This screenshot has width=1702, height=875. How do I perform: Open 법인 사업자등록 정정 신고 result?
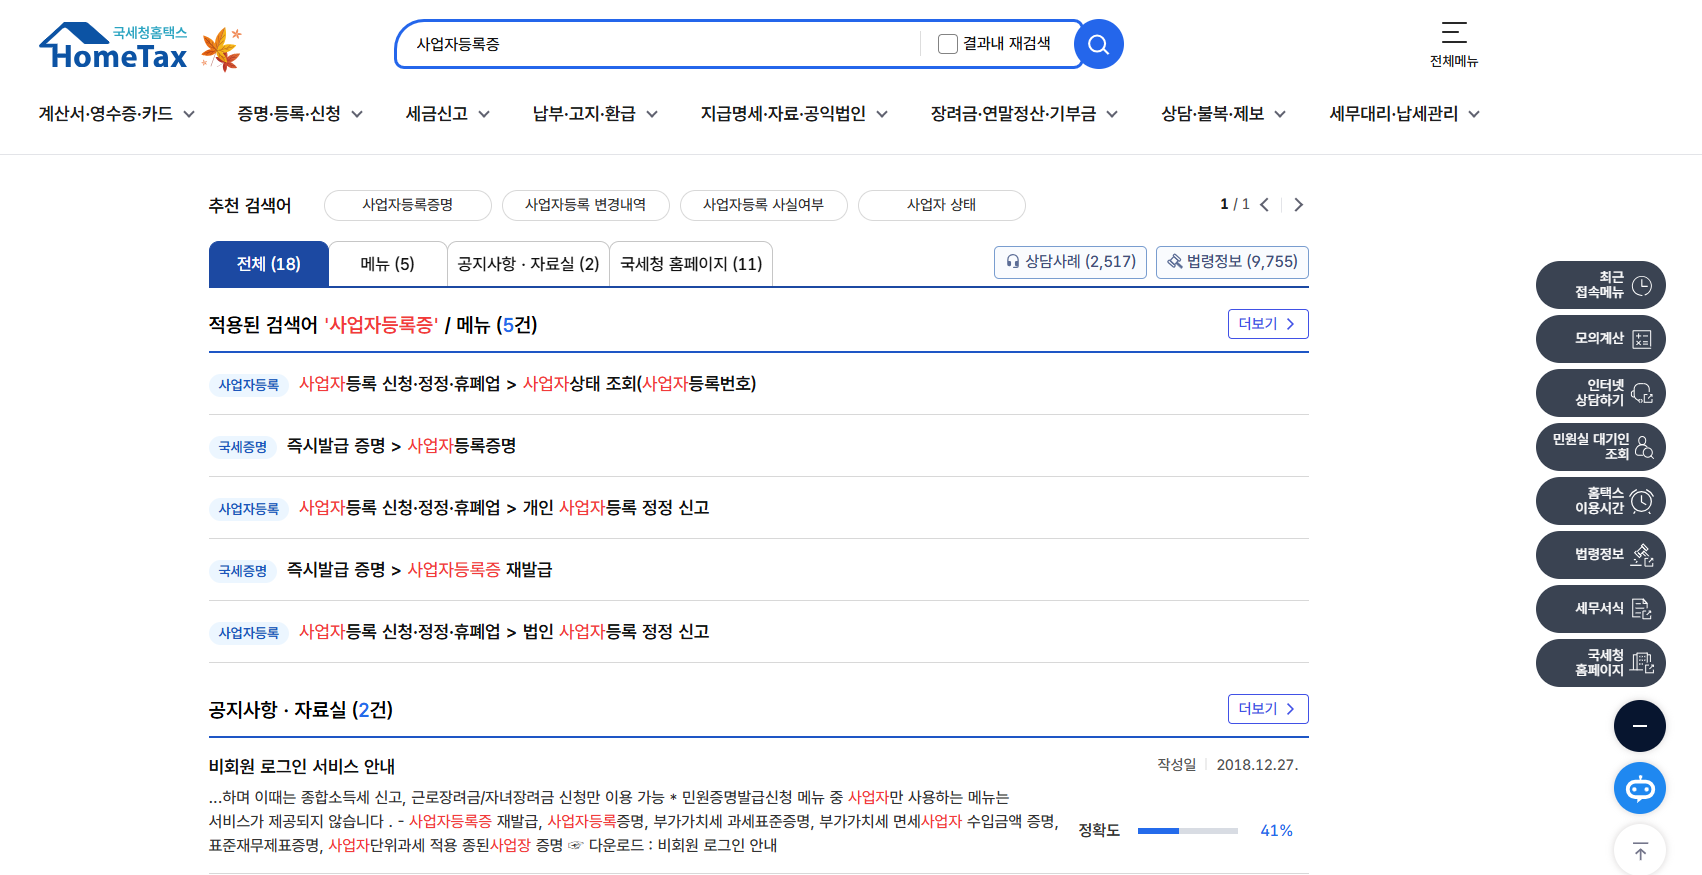(504, 632)
